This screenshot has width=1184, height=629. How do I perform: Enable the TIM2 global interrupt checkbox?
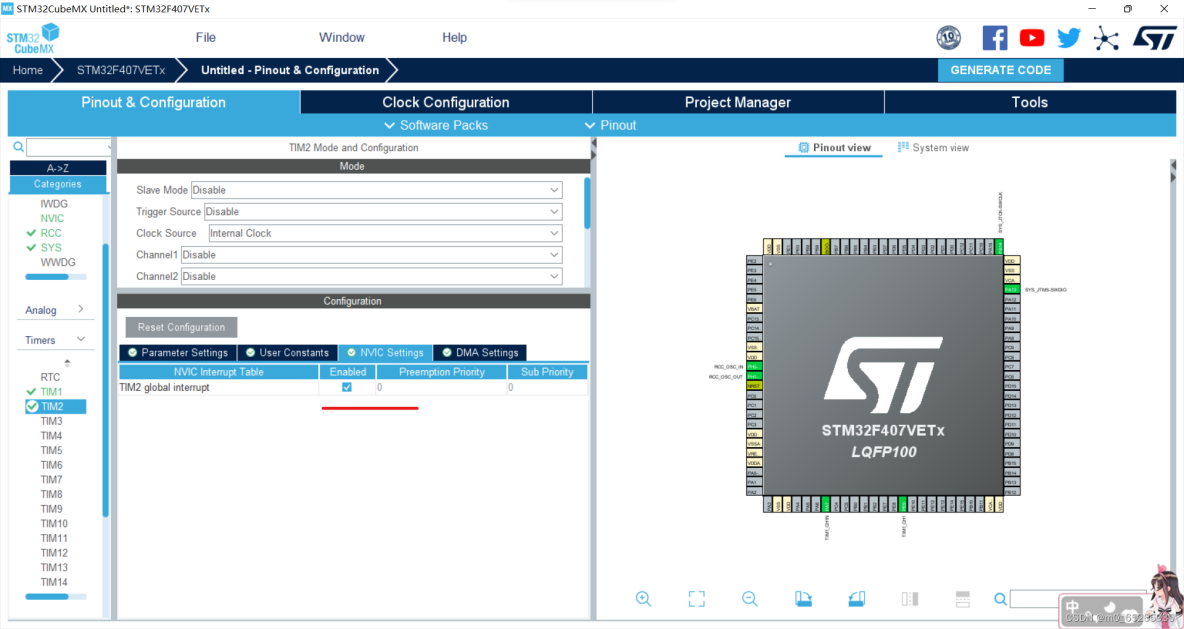tap(346, 387)
